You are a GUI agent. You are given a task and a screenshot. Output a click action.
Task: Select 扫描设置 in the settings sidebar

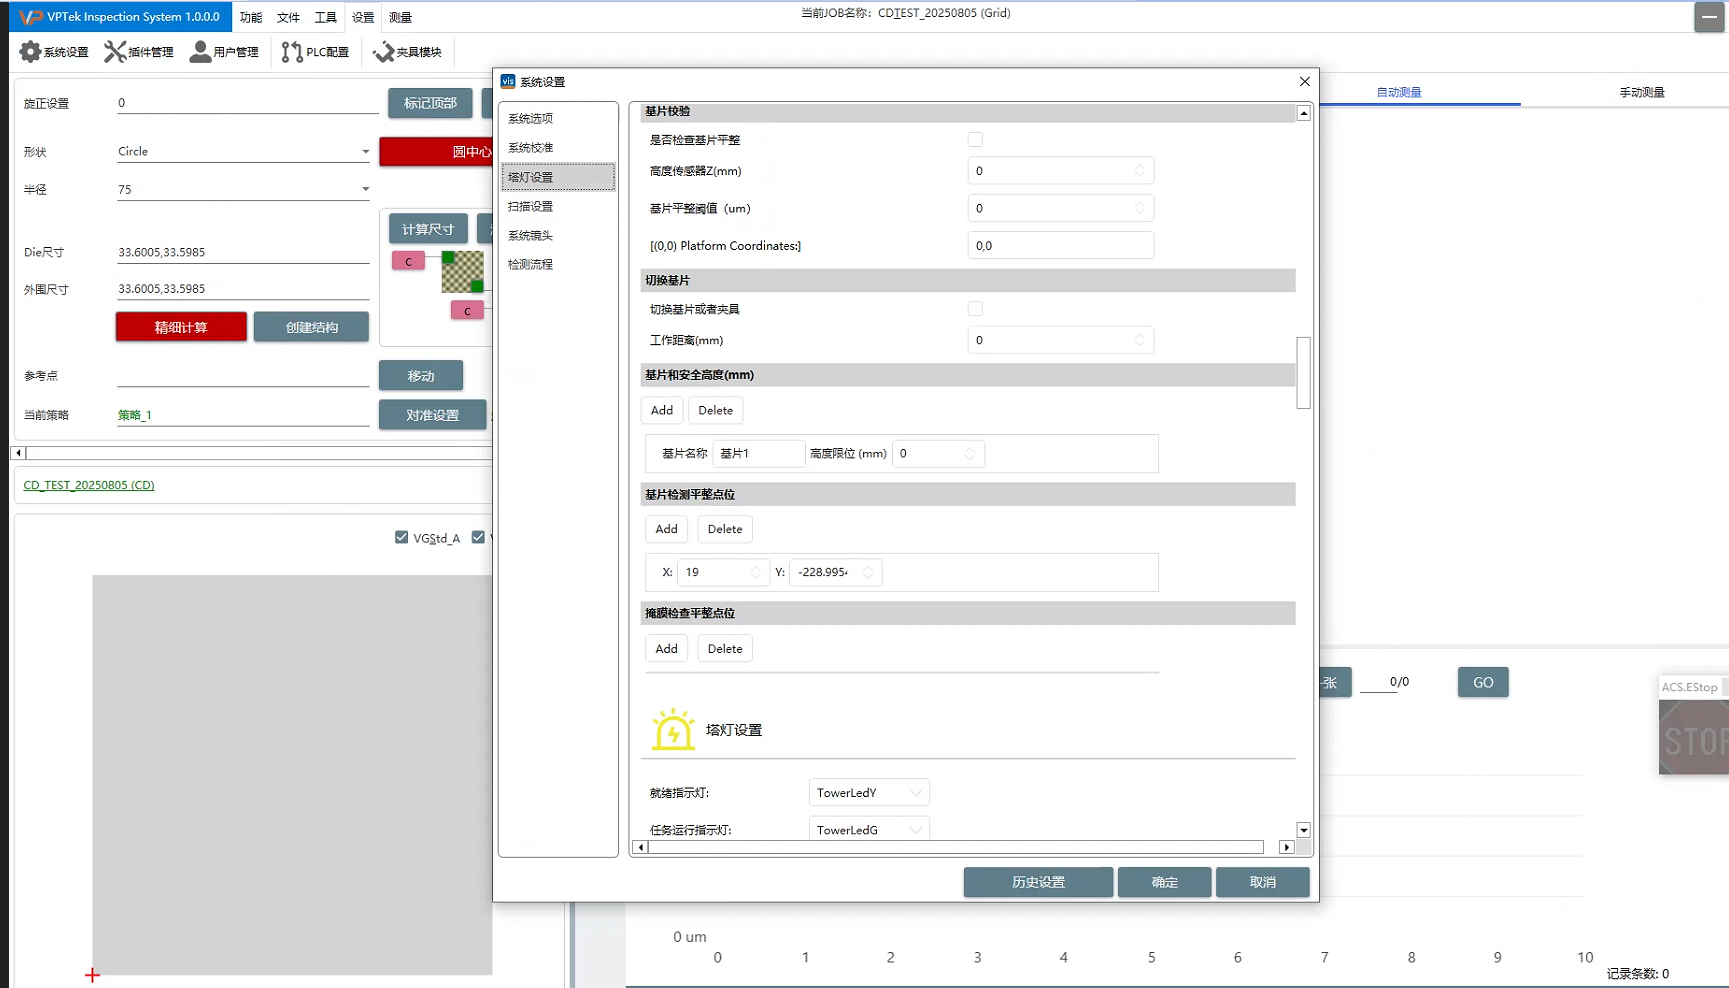[530, 206]
